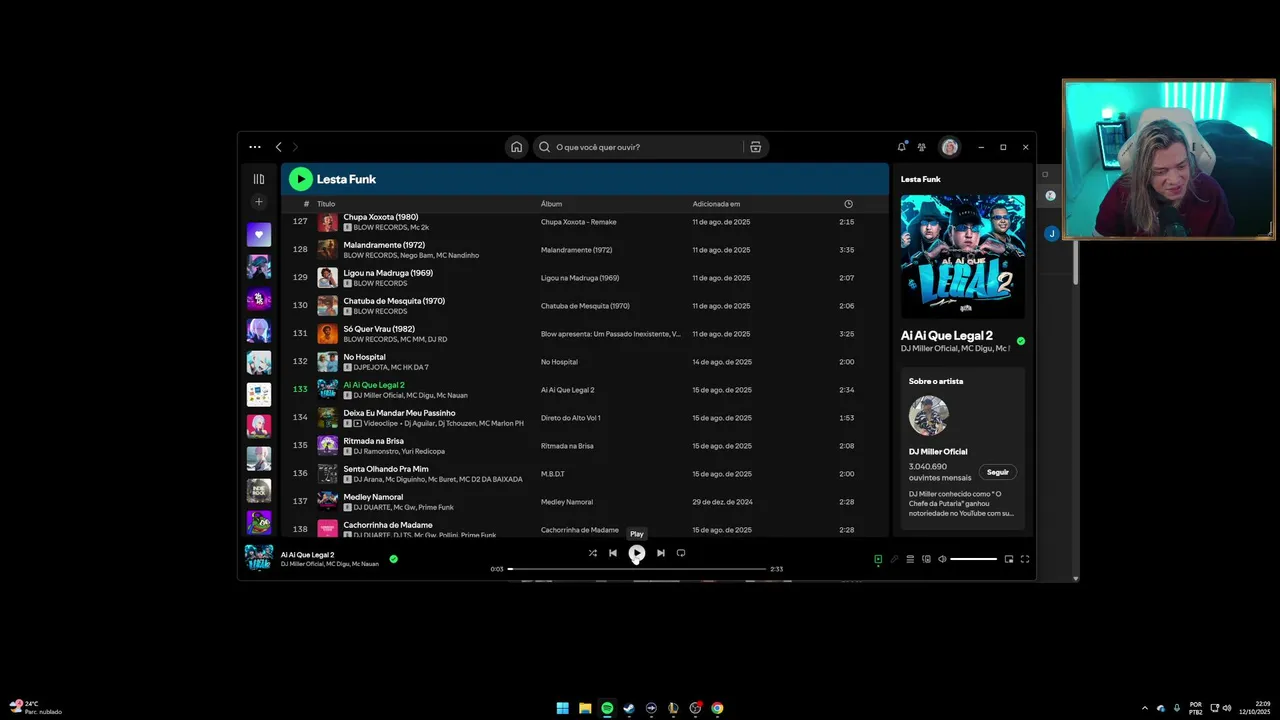Go forward with the right arrow
This screenshot has height=720, width=1280.
click(x=295, y=147)
